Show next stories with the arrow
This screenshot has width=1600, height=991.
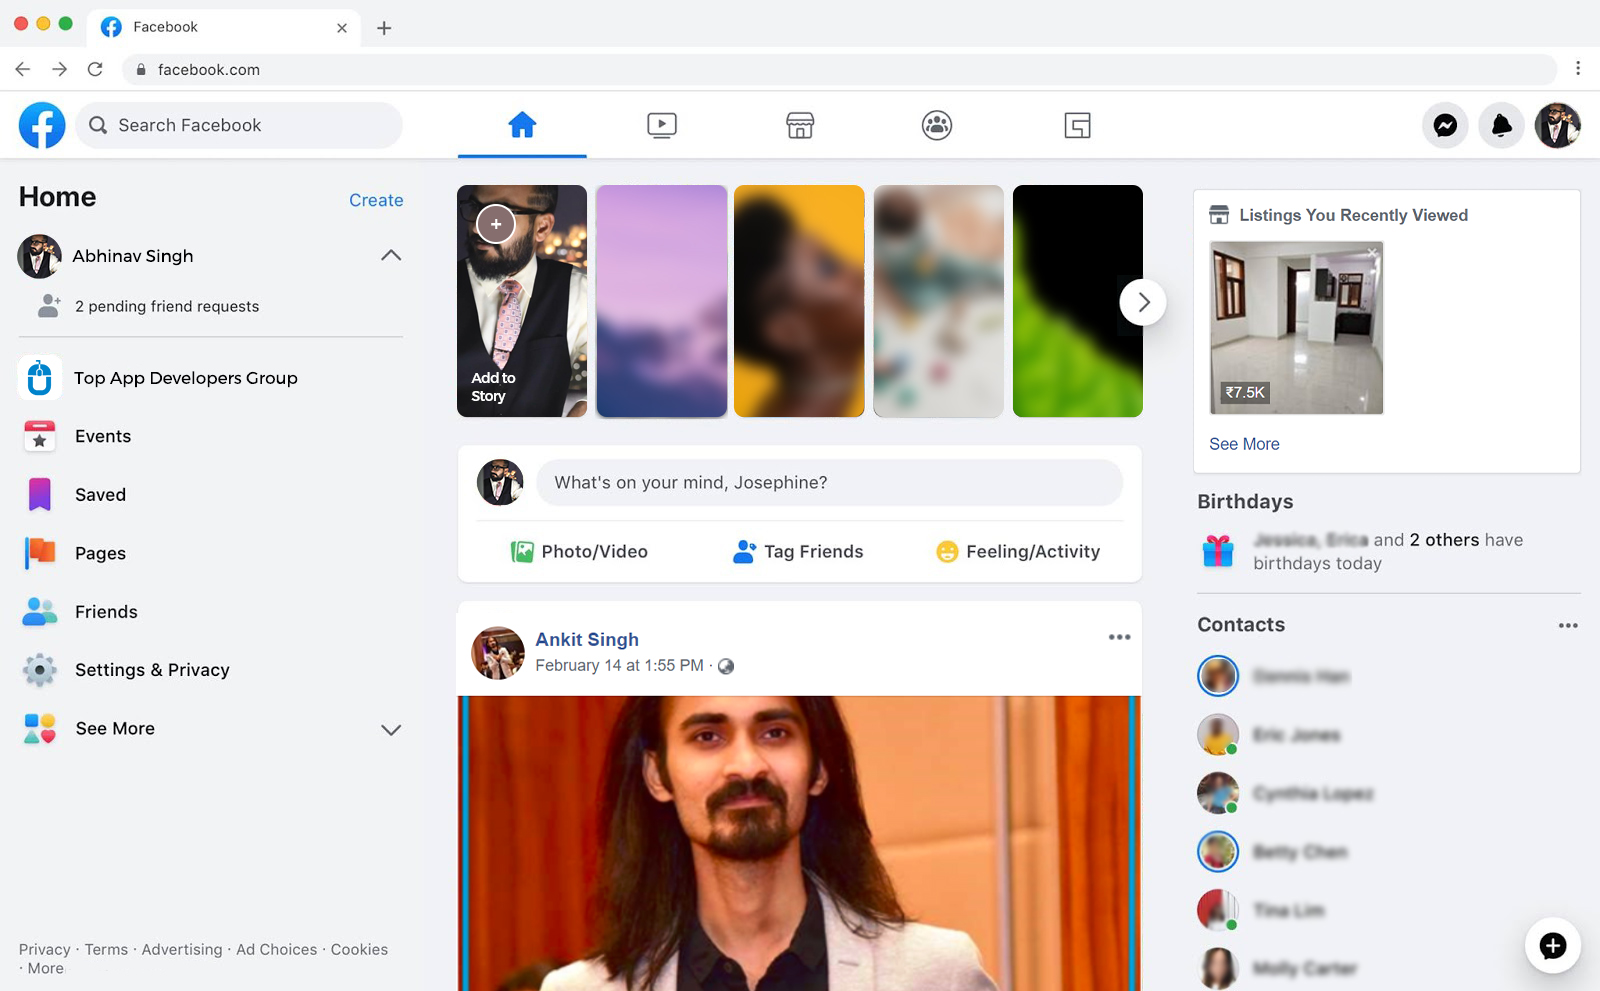coord(1143,302)
